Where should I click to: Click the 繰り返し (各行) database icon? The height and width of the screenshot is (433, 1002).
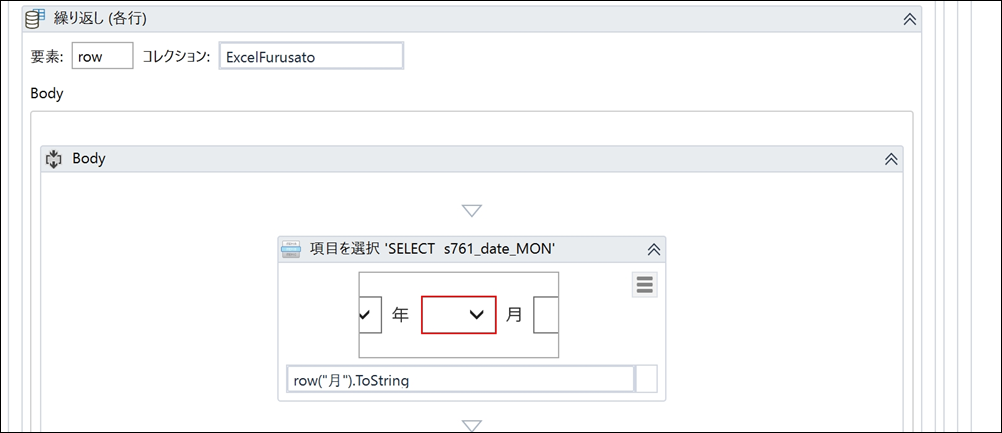pyautogui.click(x=35, y=19)
